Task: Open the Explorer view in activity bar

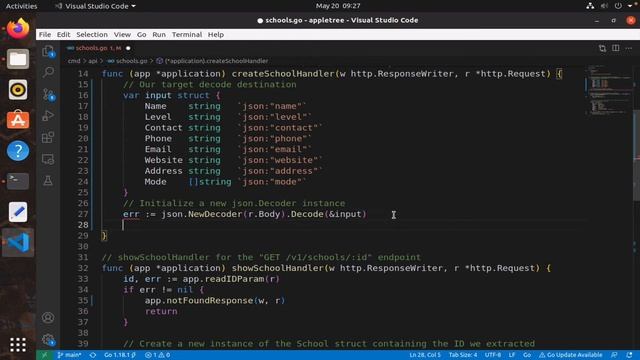Action: click(x=48, y=51)
